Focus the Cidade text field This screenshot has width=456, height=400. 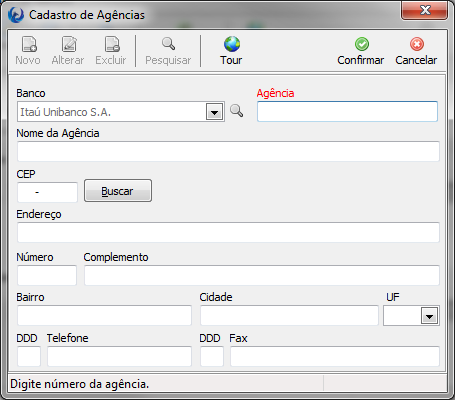point(289,315)
